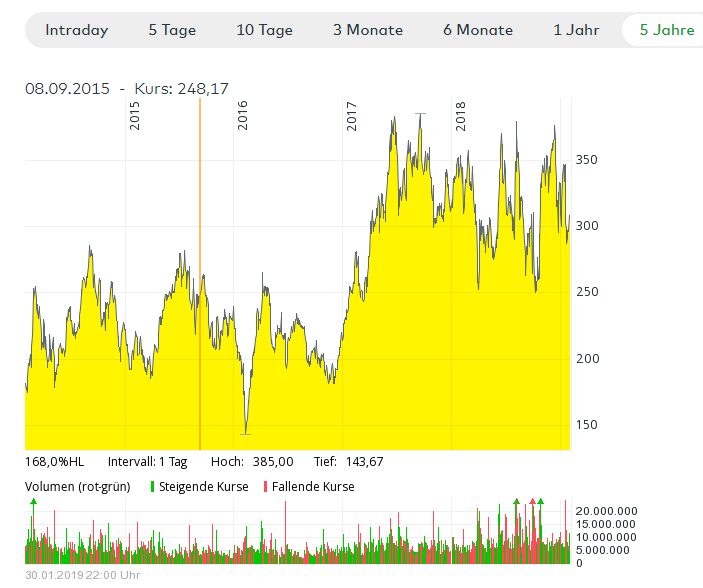Click the red Fallende Kurse legend swatch

pos(265,487)
